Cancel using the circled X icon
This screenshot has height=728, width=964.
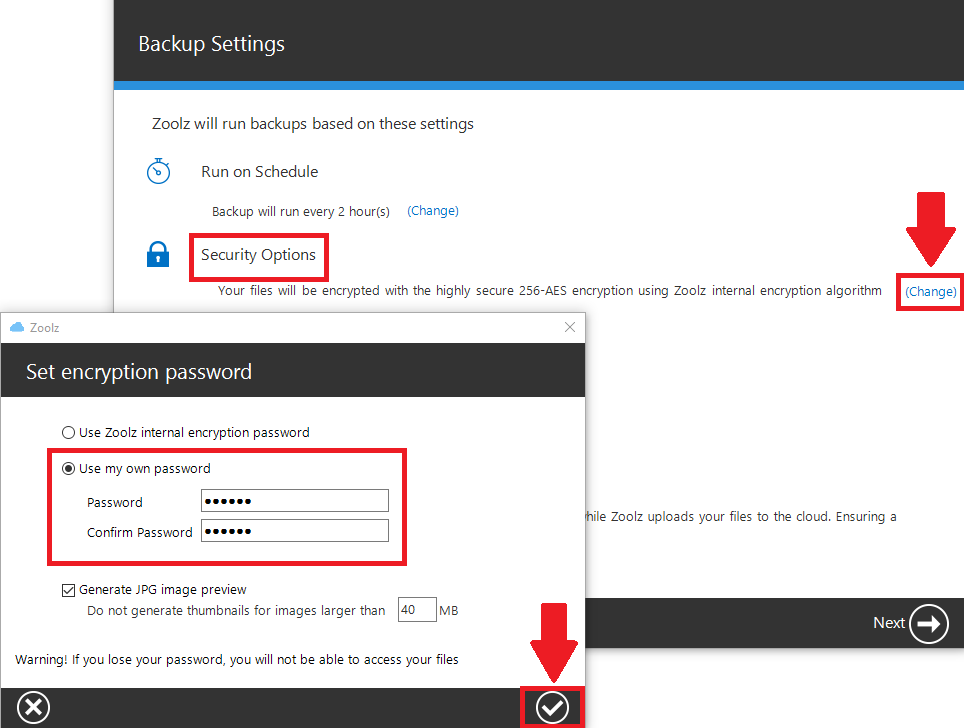pyautogui.click(x=33, y=706)
